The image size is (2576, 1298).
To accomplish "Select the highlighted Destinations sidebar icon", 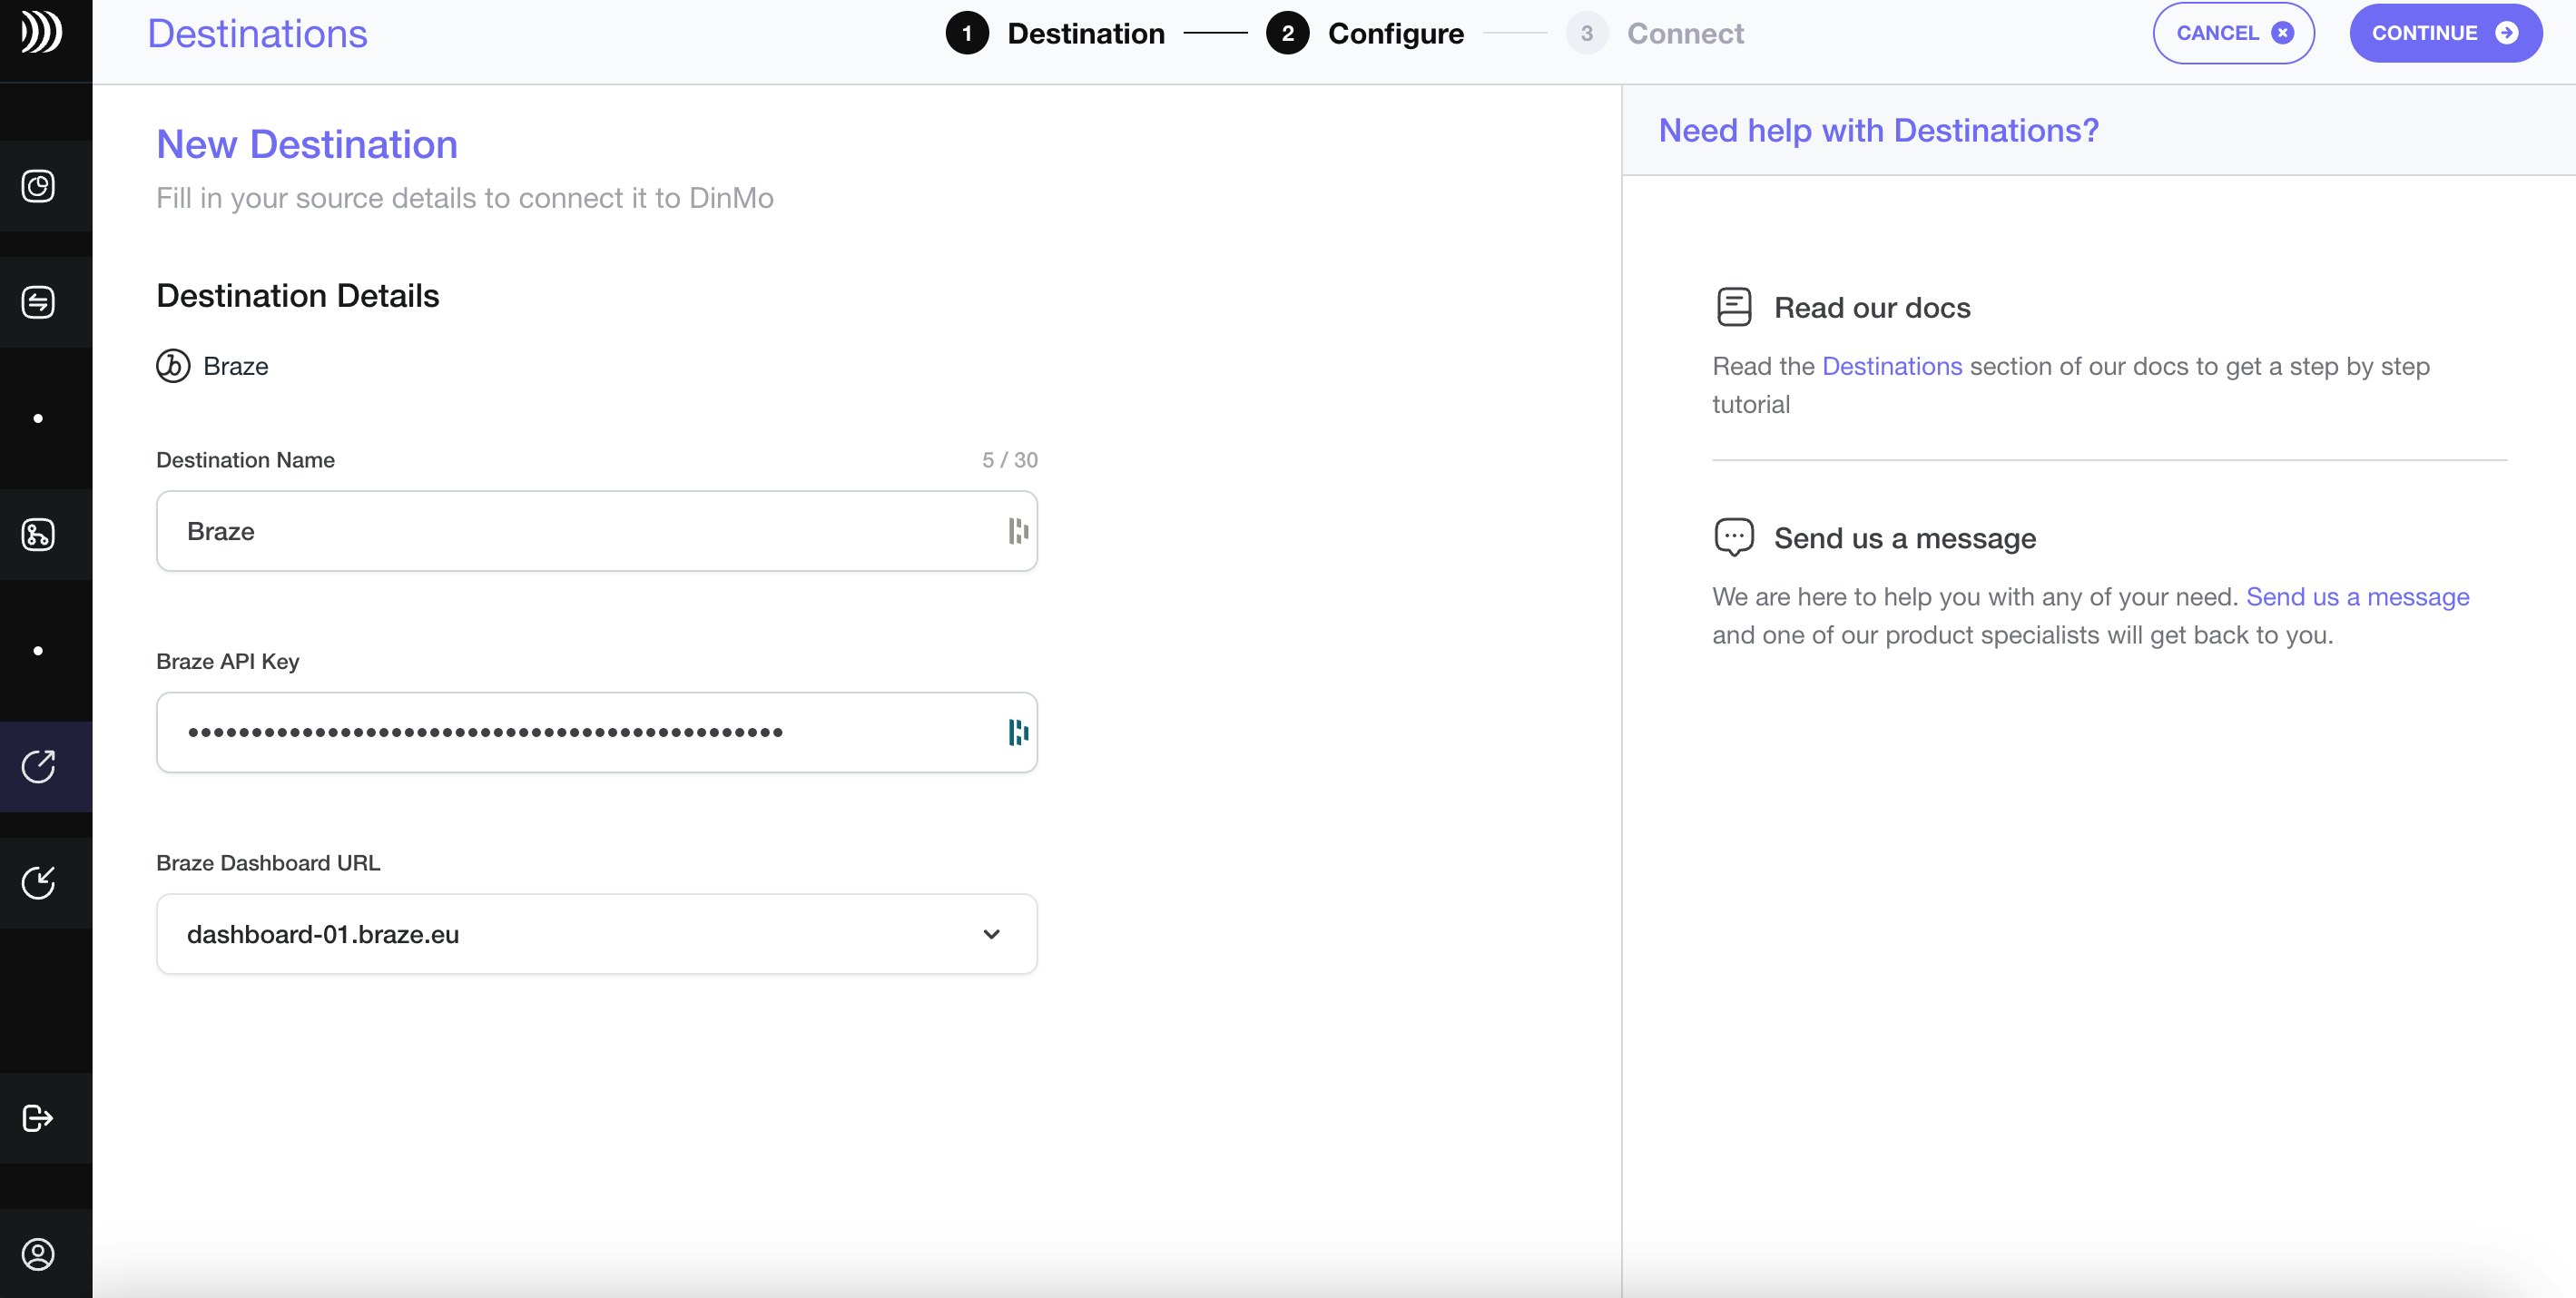I will tap(38, 766).
